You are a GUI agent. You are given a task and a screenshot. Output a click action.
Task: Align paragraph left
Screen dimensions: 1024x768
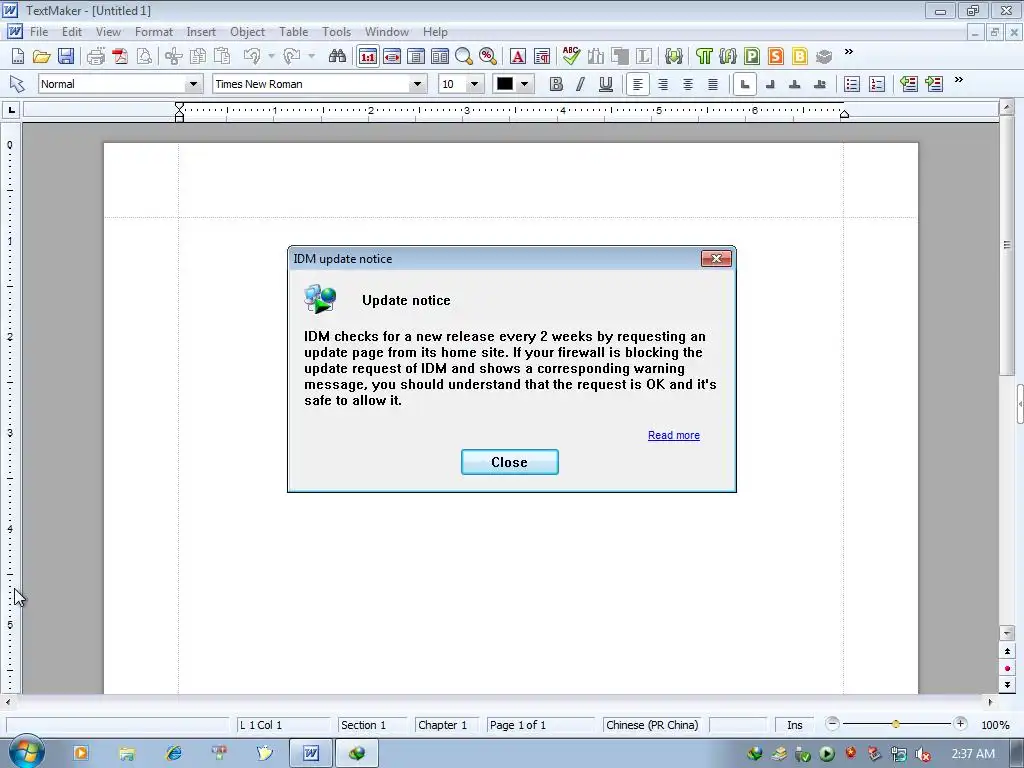coord(638,84)
